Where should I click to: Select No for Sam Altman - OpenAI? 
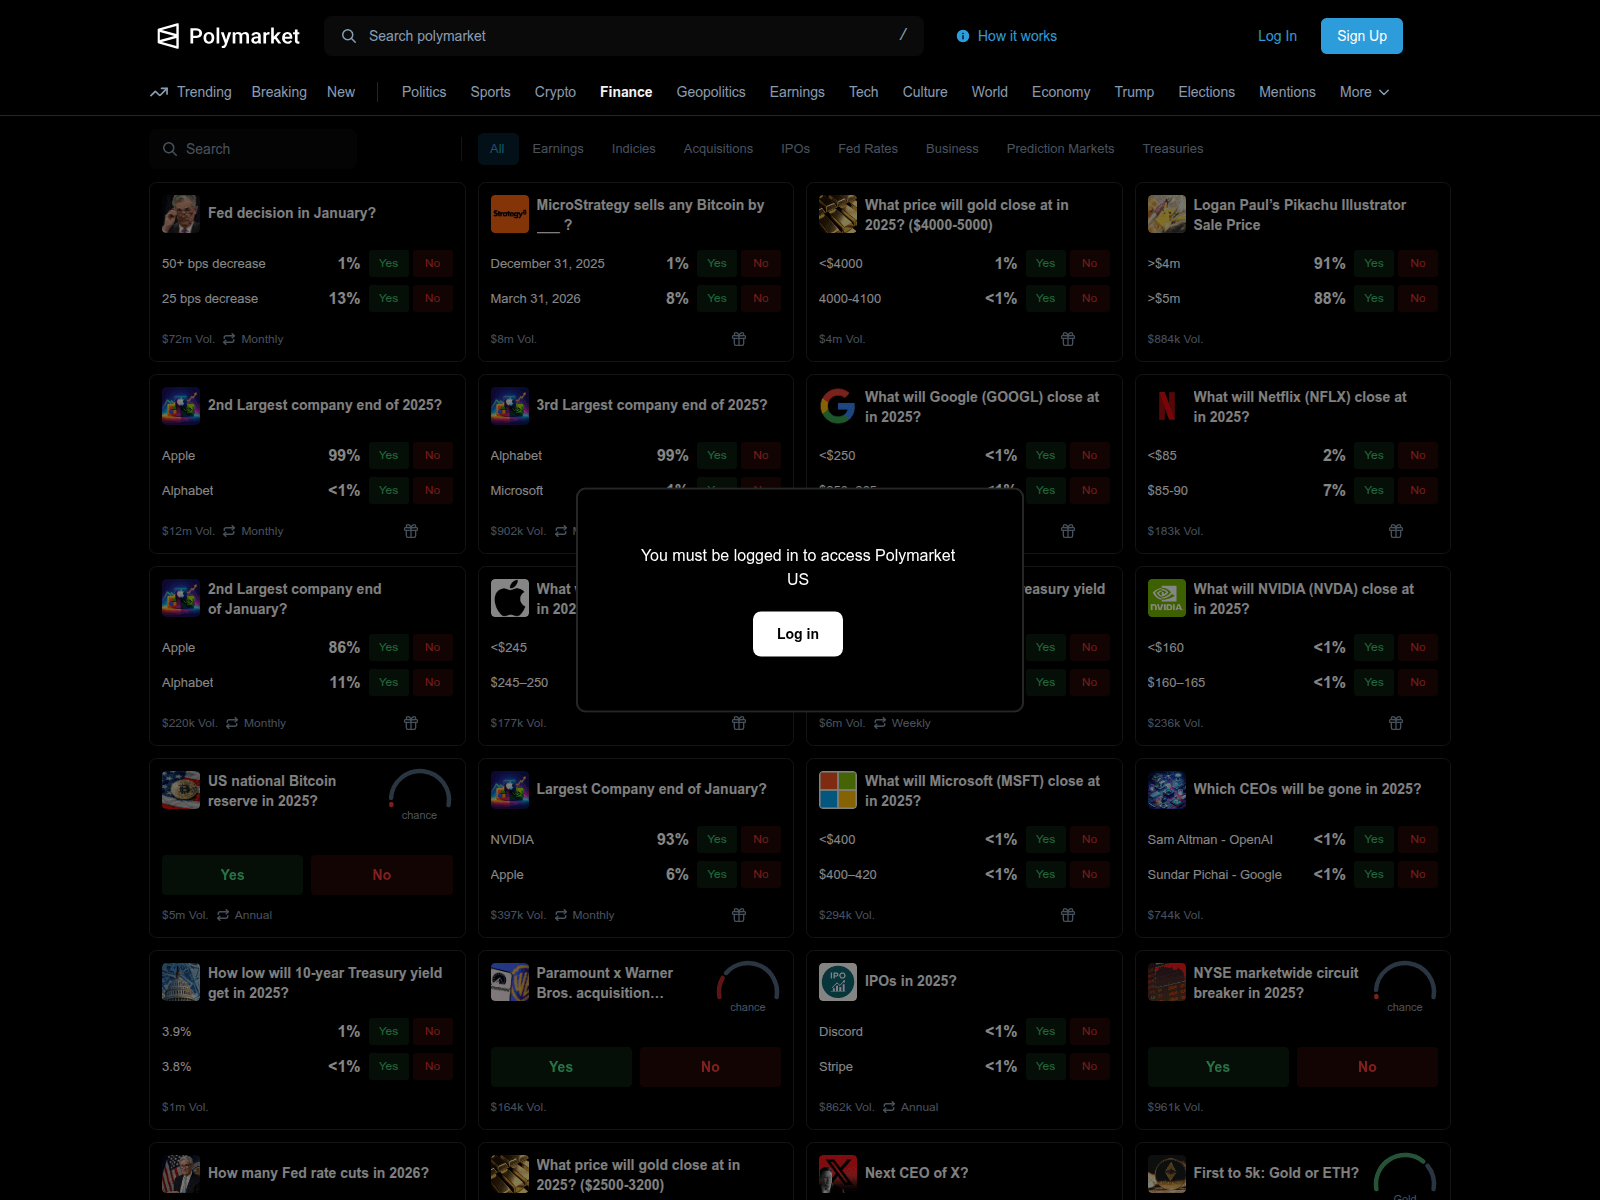point(1418,840)
